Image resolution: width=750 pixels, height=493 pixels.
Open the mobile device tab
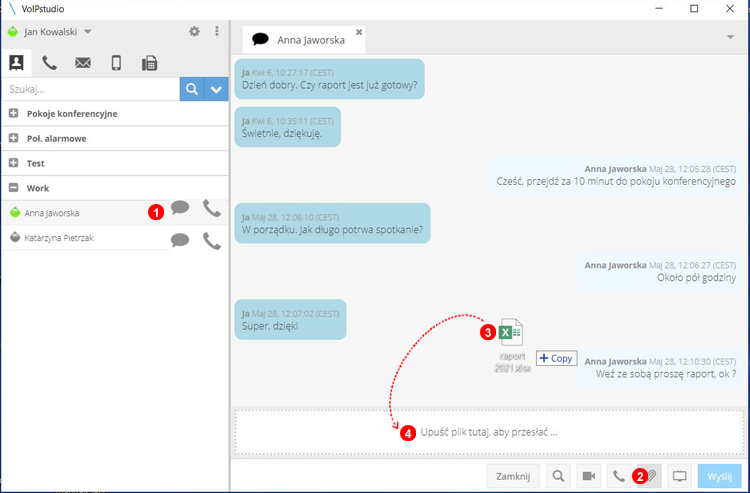point(116,63)
